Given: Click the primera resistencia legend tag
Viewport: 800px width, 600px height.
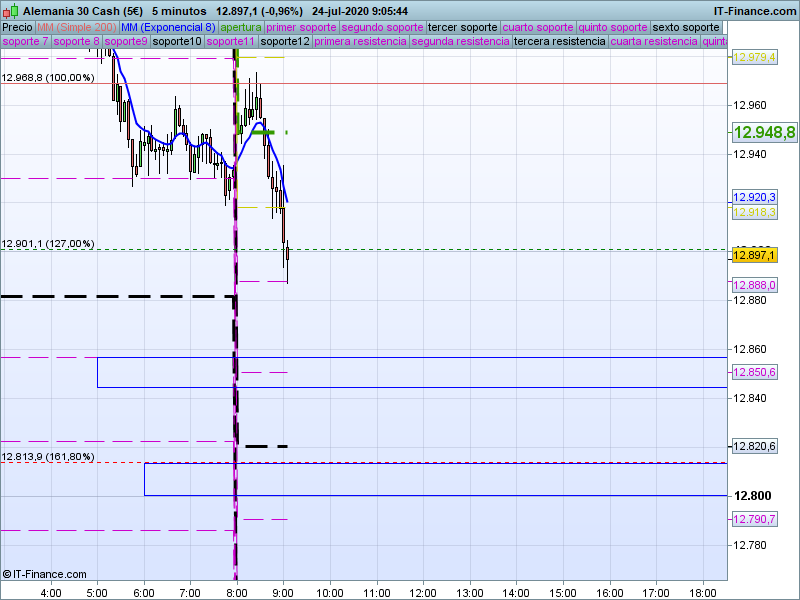Looking at the screenshot, I should (360, 41).
